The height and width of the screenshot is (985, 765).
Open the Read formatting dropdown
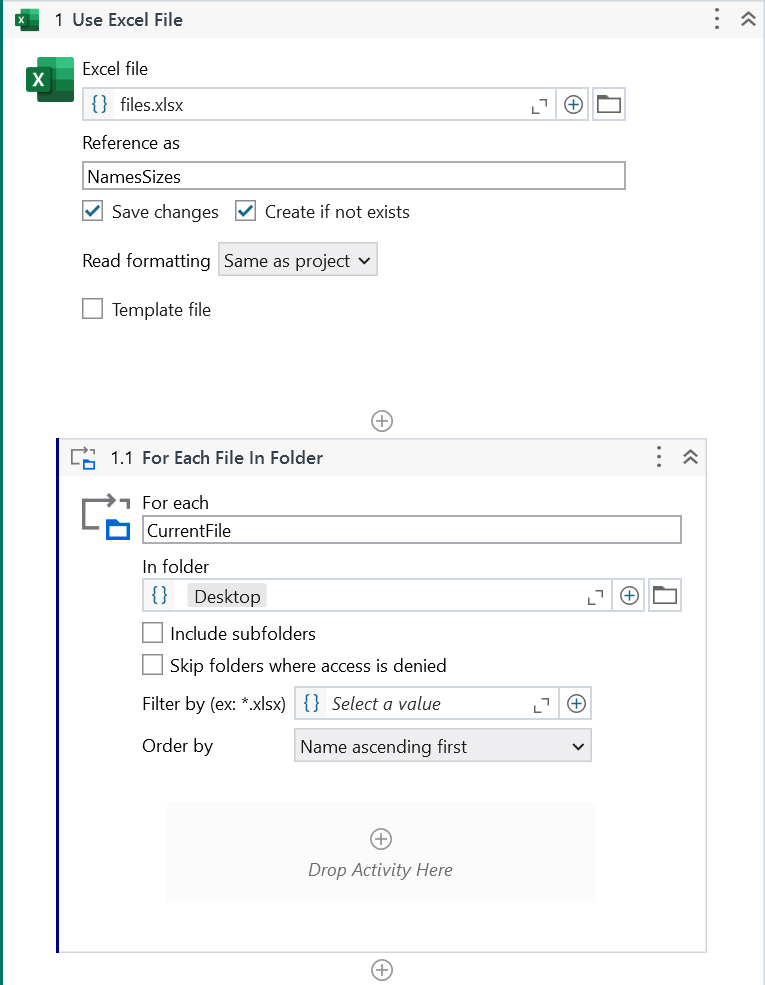click(x=297, y=261)
